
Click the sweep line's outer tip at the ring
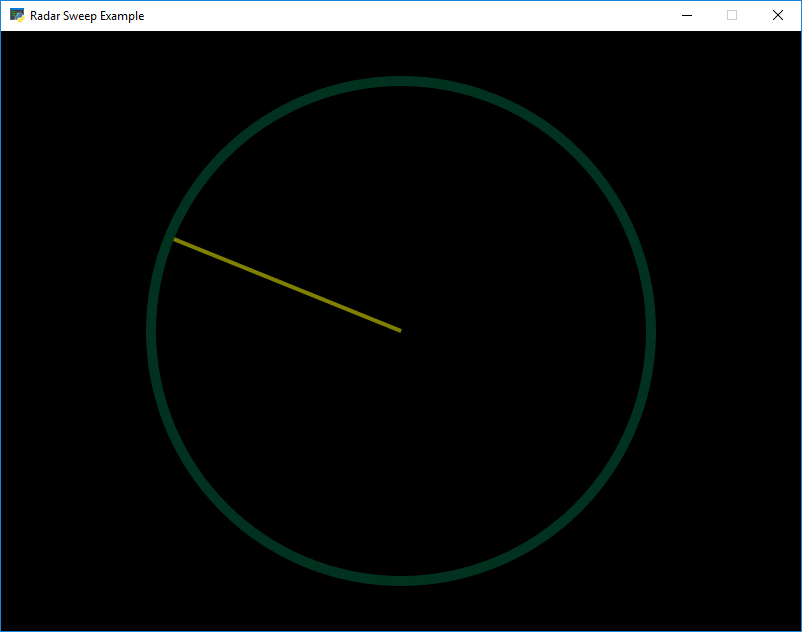(x=176, y=240)
